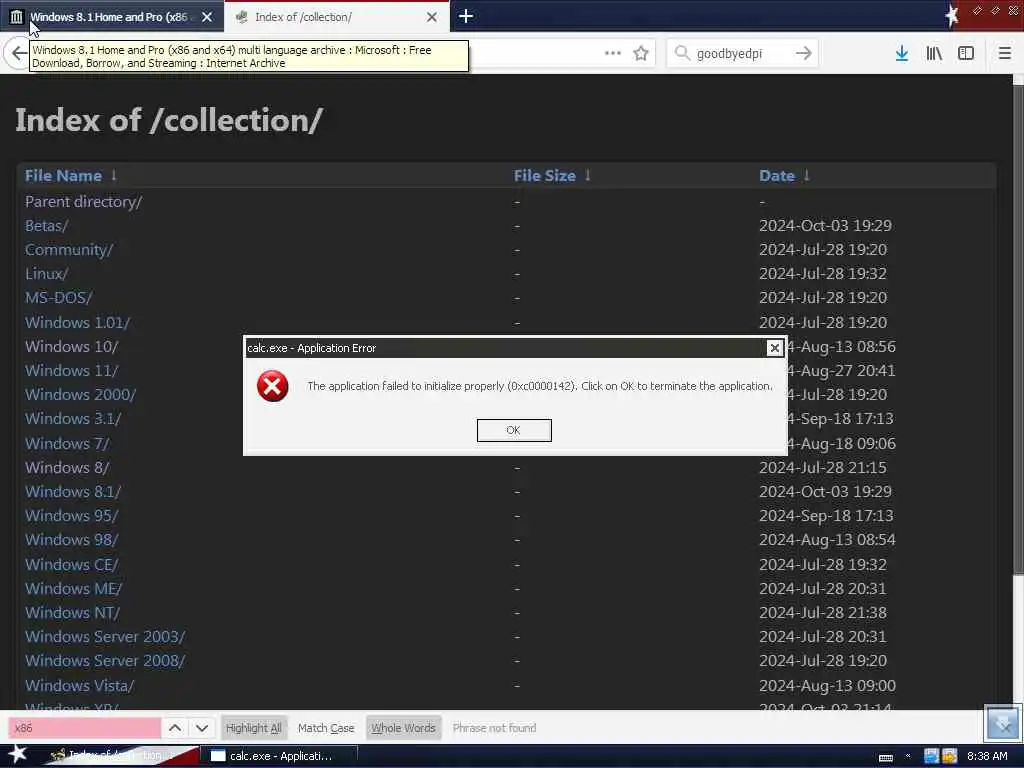Open the Windows 2000/ folder

80,395
